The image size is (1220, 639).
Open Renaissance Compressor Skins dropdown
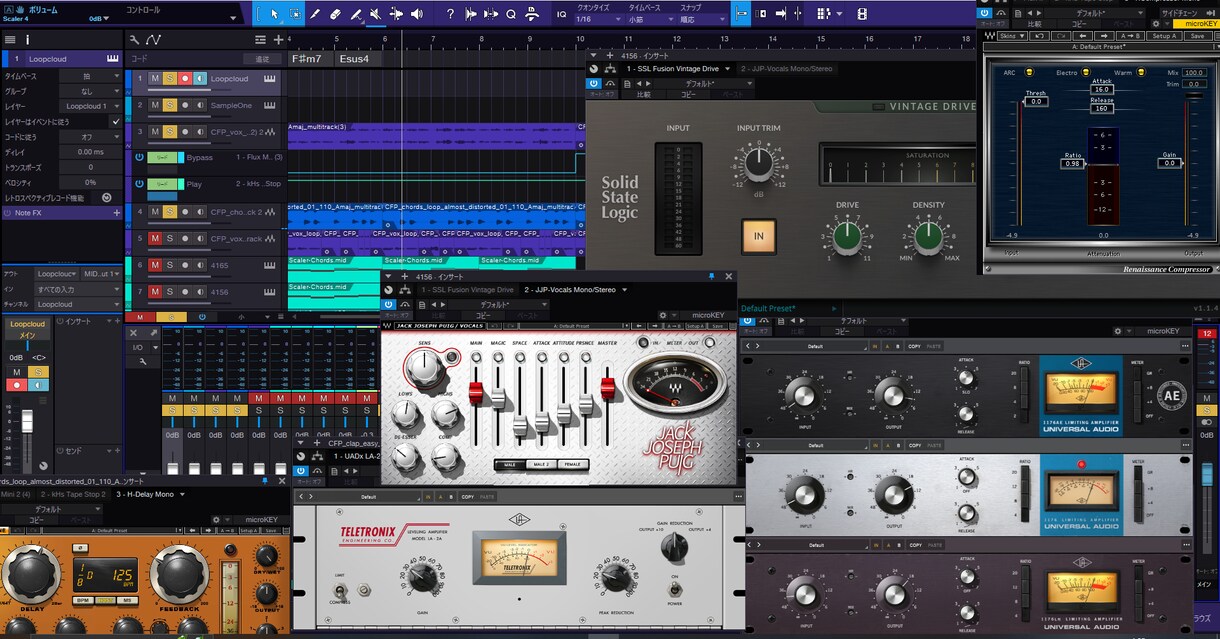coord(1014,36)
